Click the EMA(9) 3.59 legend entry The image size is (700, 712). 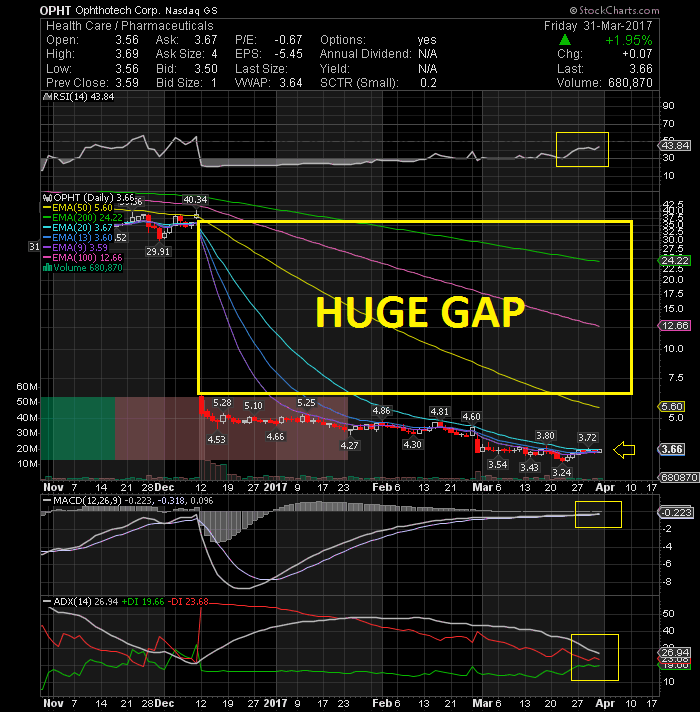tap(75, 247)
